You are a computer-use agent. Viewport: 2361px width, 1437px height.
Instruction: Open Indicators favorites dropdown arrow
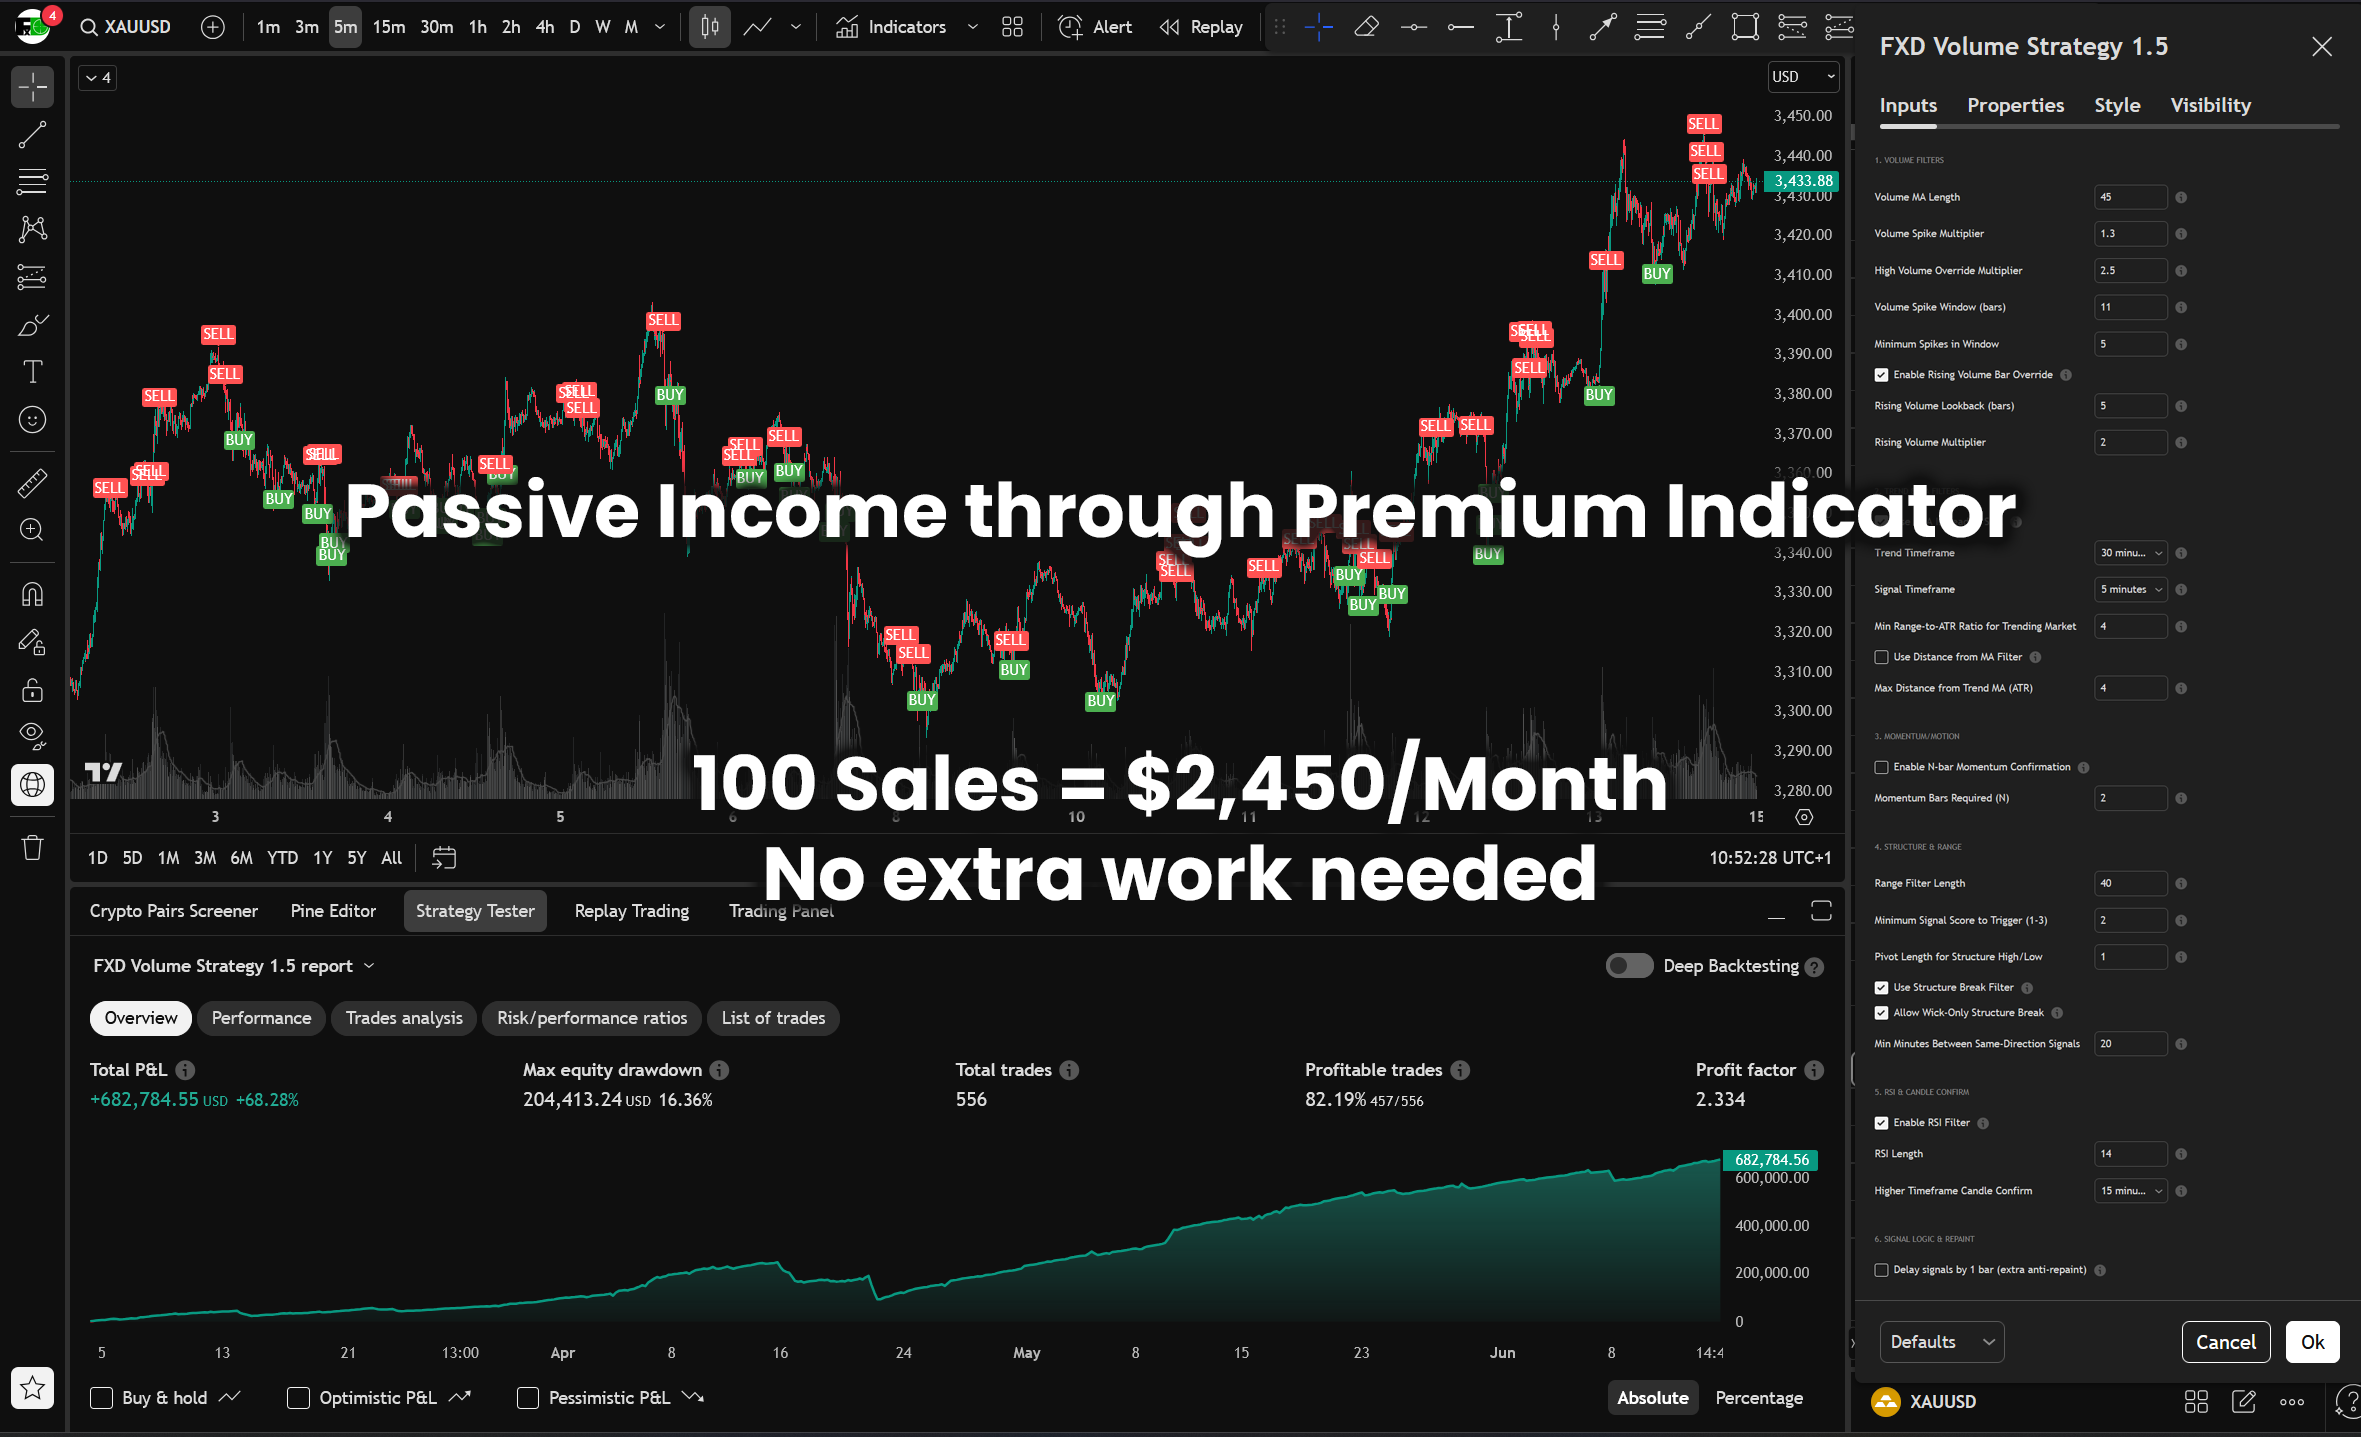point(972,27)
